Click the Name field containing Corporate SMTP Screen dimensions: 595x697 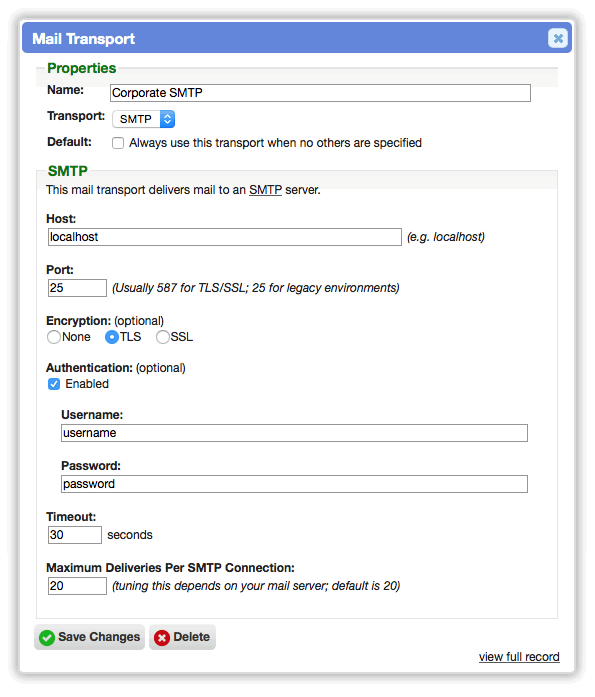tap(320, 93)
